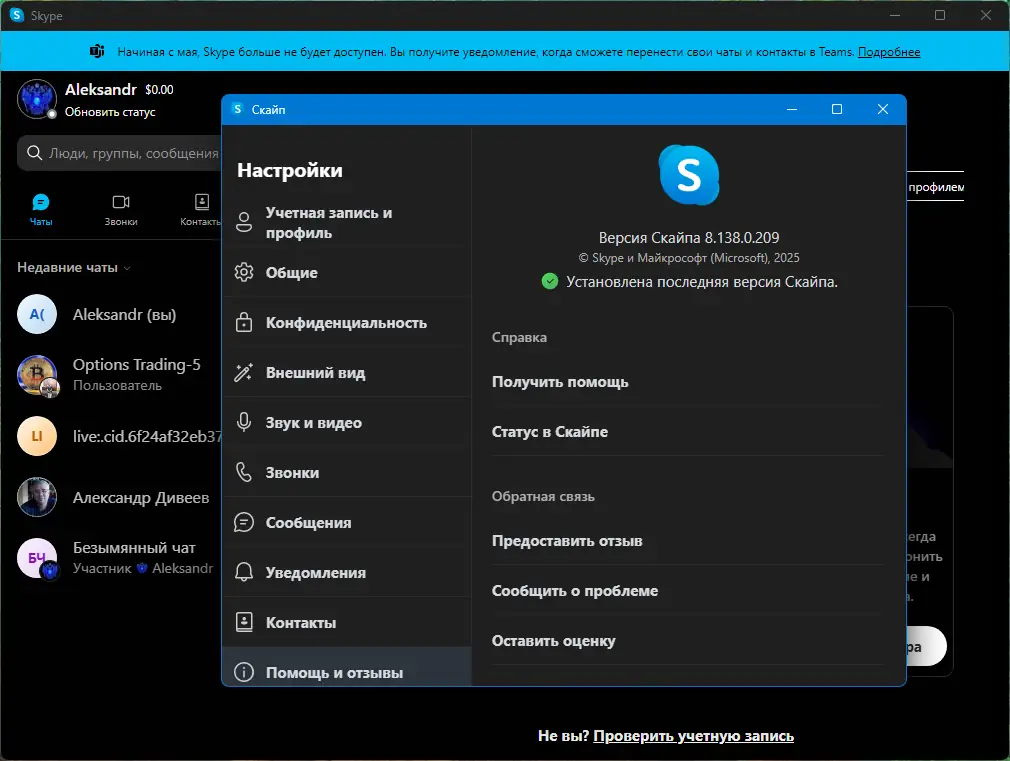Viewport: 1010px width, 761px height.
Task: Click the bell icon beside Уведомления
Action: click(244, 572)
